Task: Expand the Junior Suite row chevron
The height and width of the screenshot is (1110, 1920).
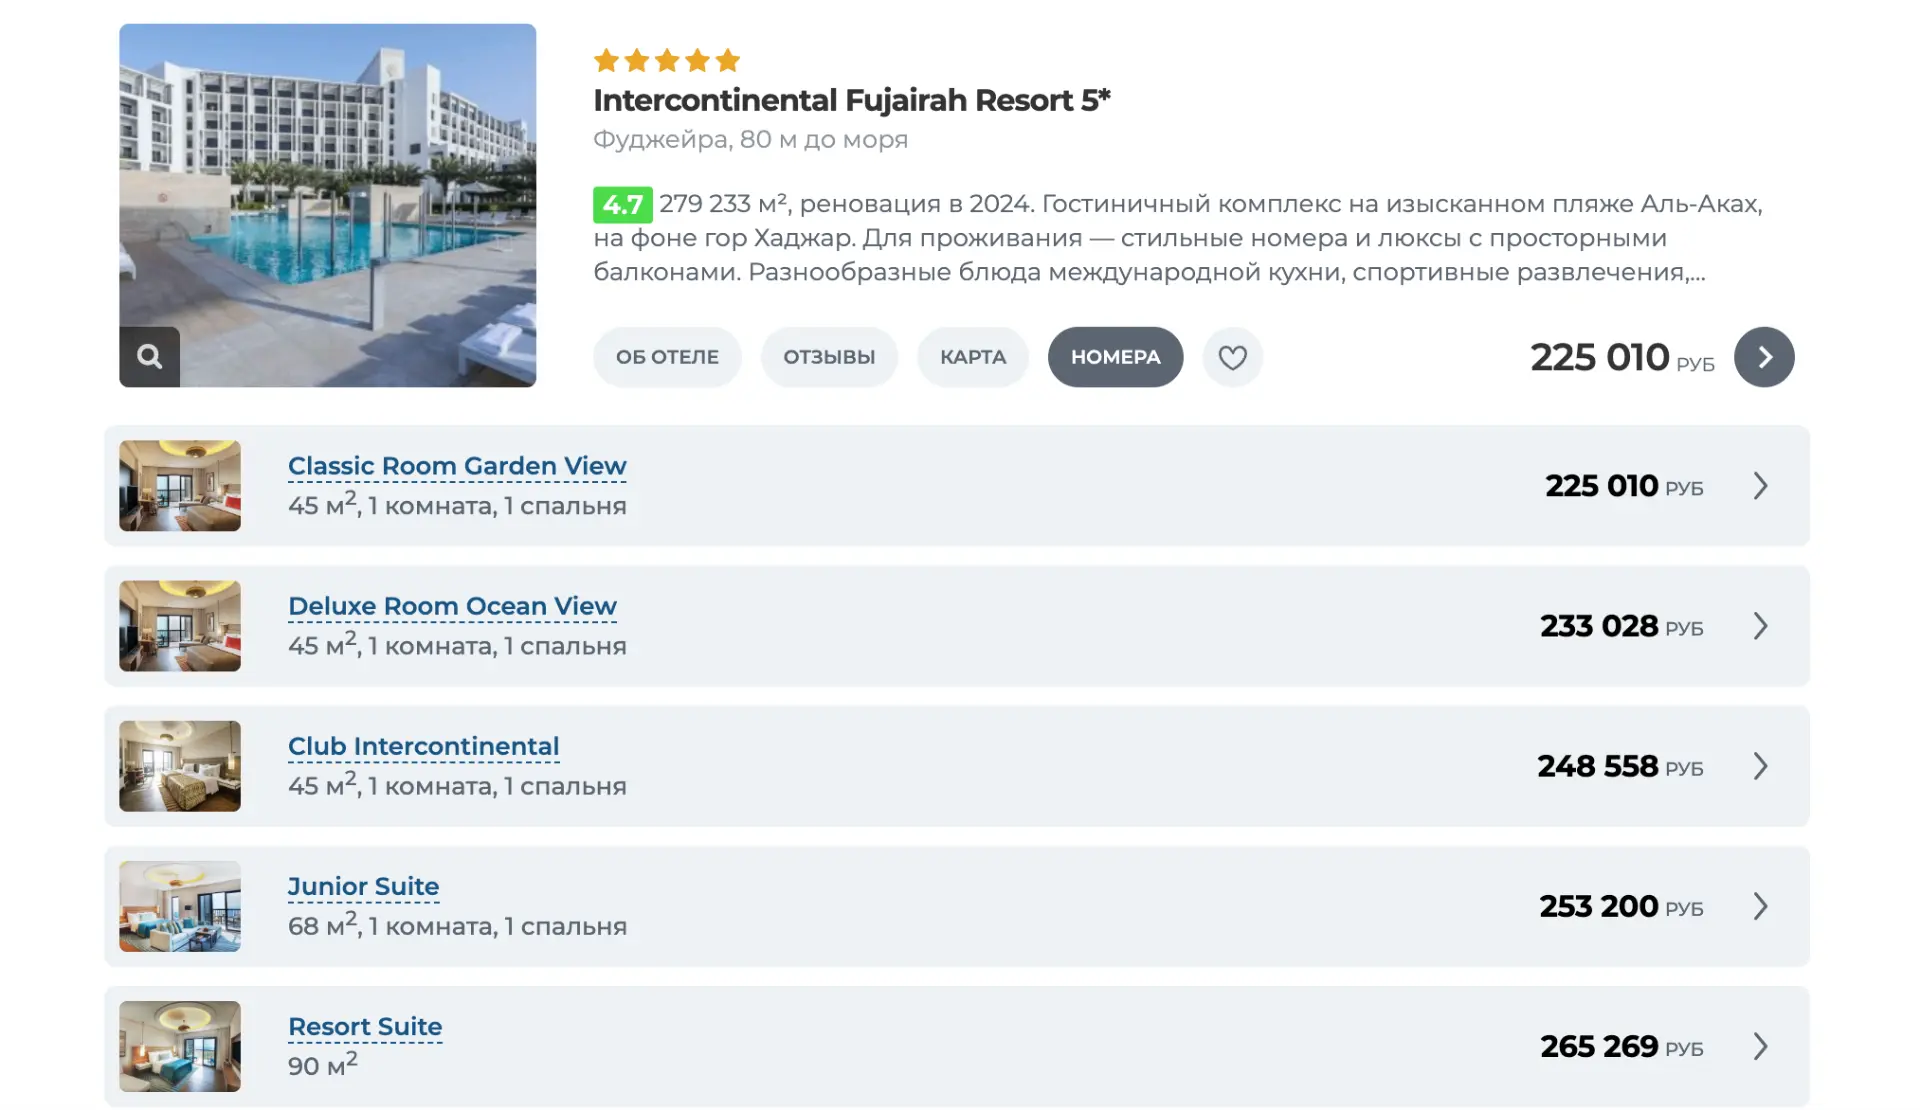Action: (1760, 906)
